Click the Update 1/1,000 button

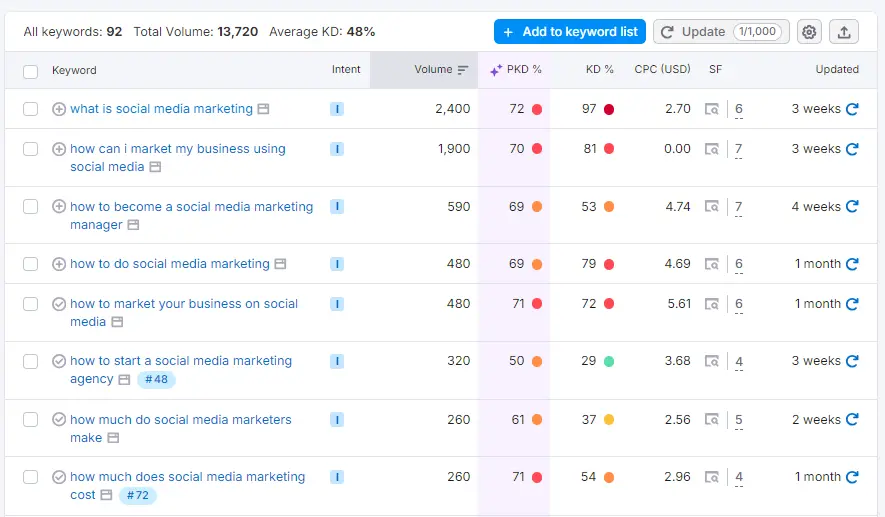(x=720, y=32)
